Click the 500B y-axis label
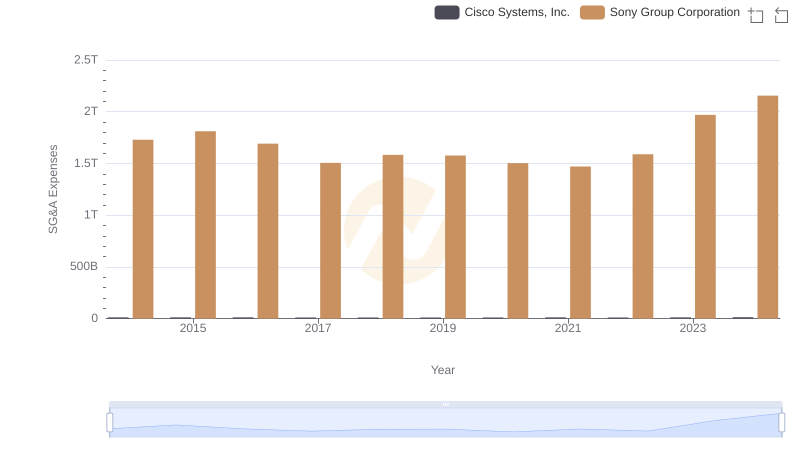The image size is (800, 461). pyautogui.click(x=84, y=266)
